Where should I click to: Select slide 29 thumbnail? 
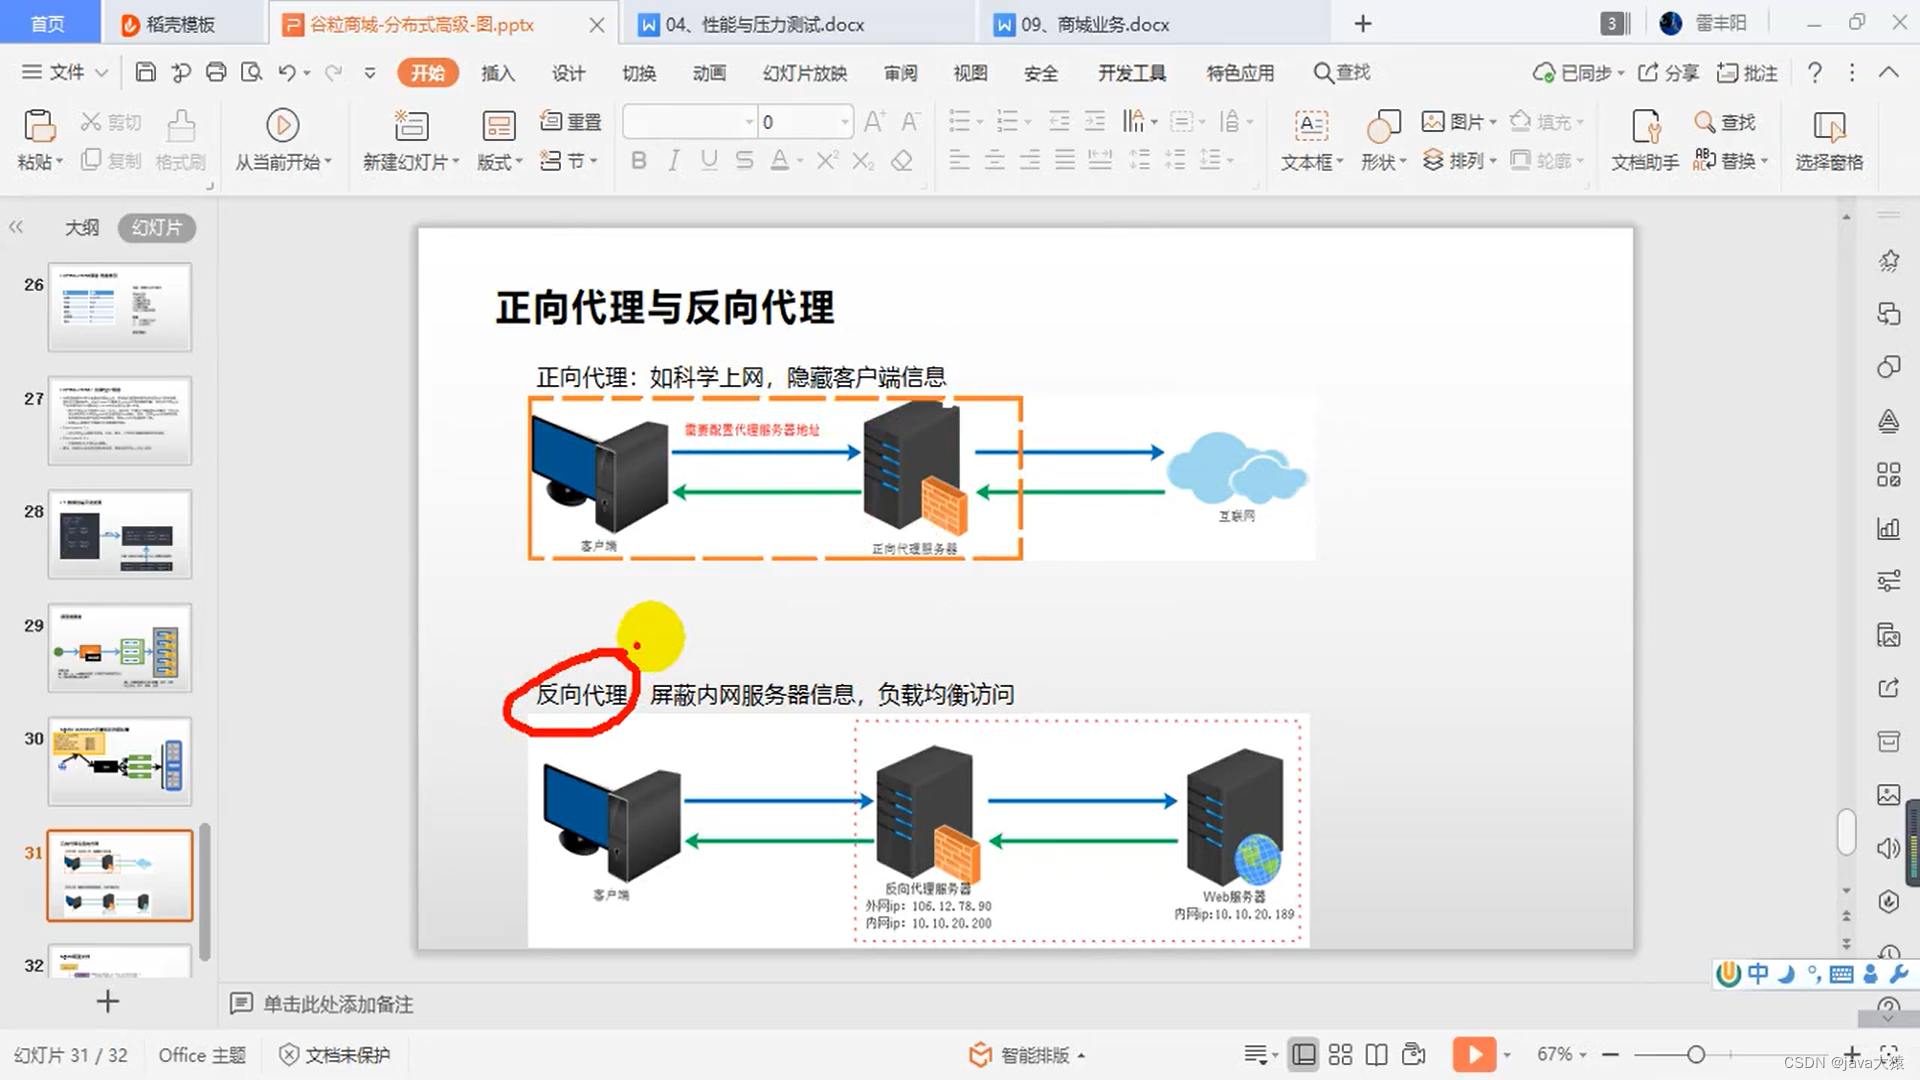coord(120,647)
